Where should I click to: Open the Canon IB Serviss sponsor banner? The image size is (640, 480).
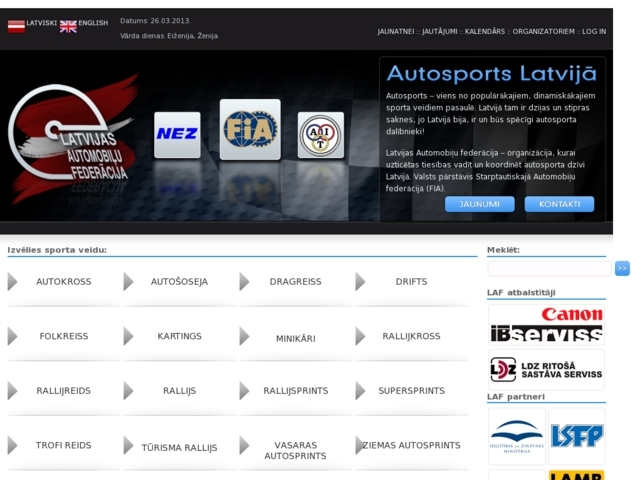point(547,325)
